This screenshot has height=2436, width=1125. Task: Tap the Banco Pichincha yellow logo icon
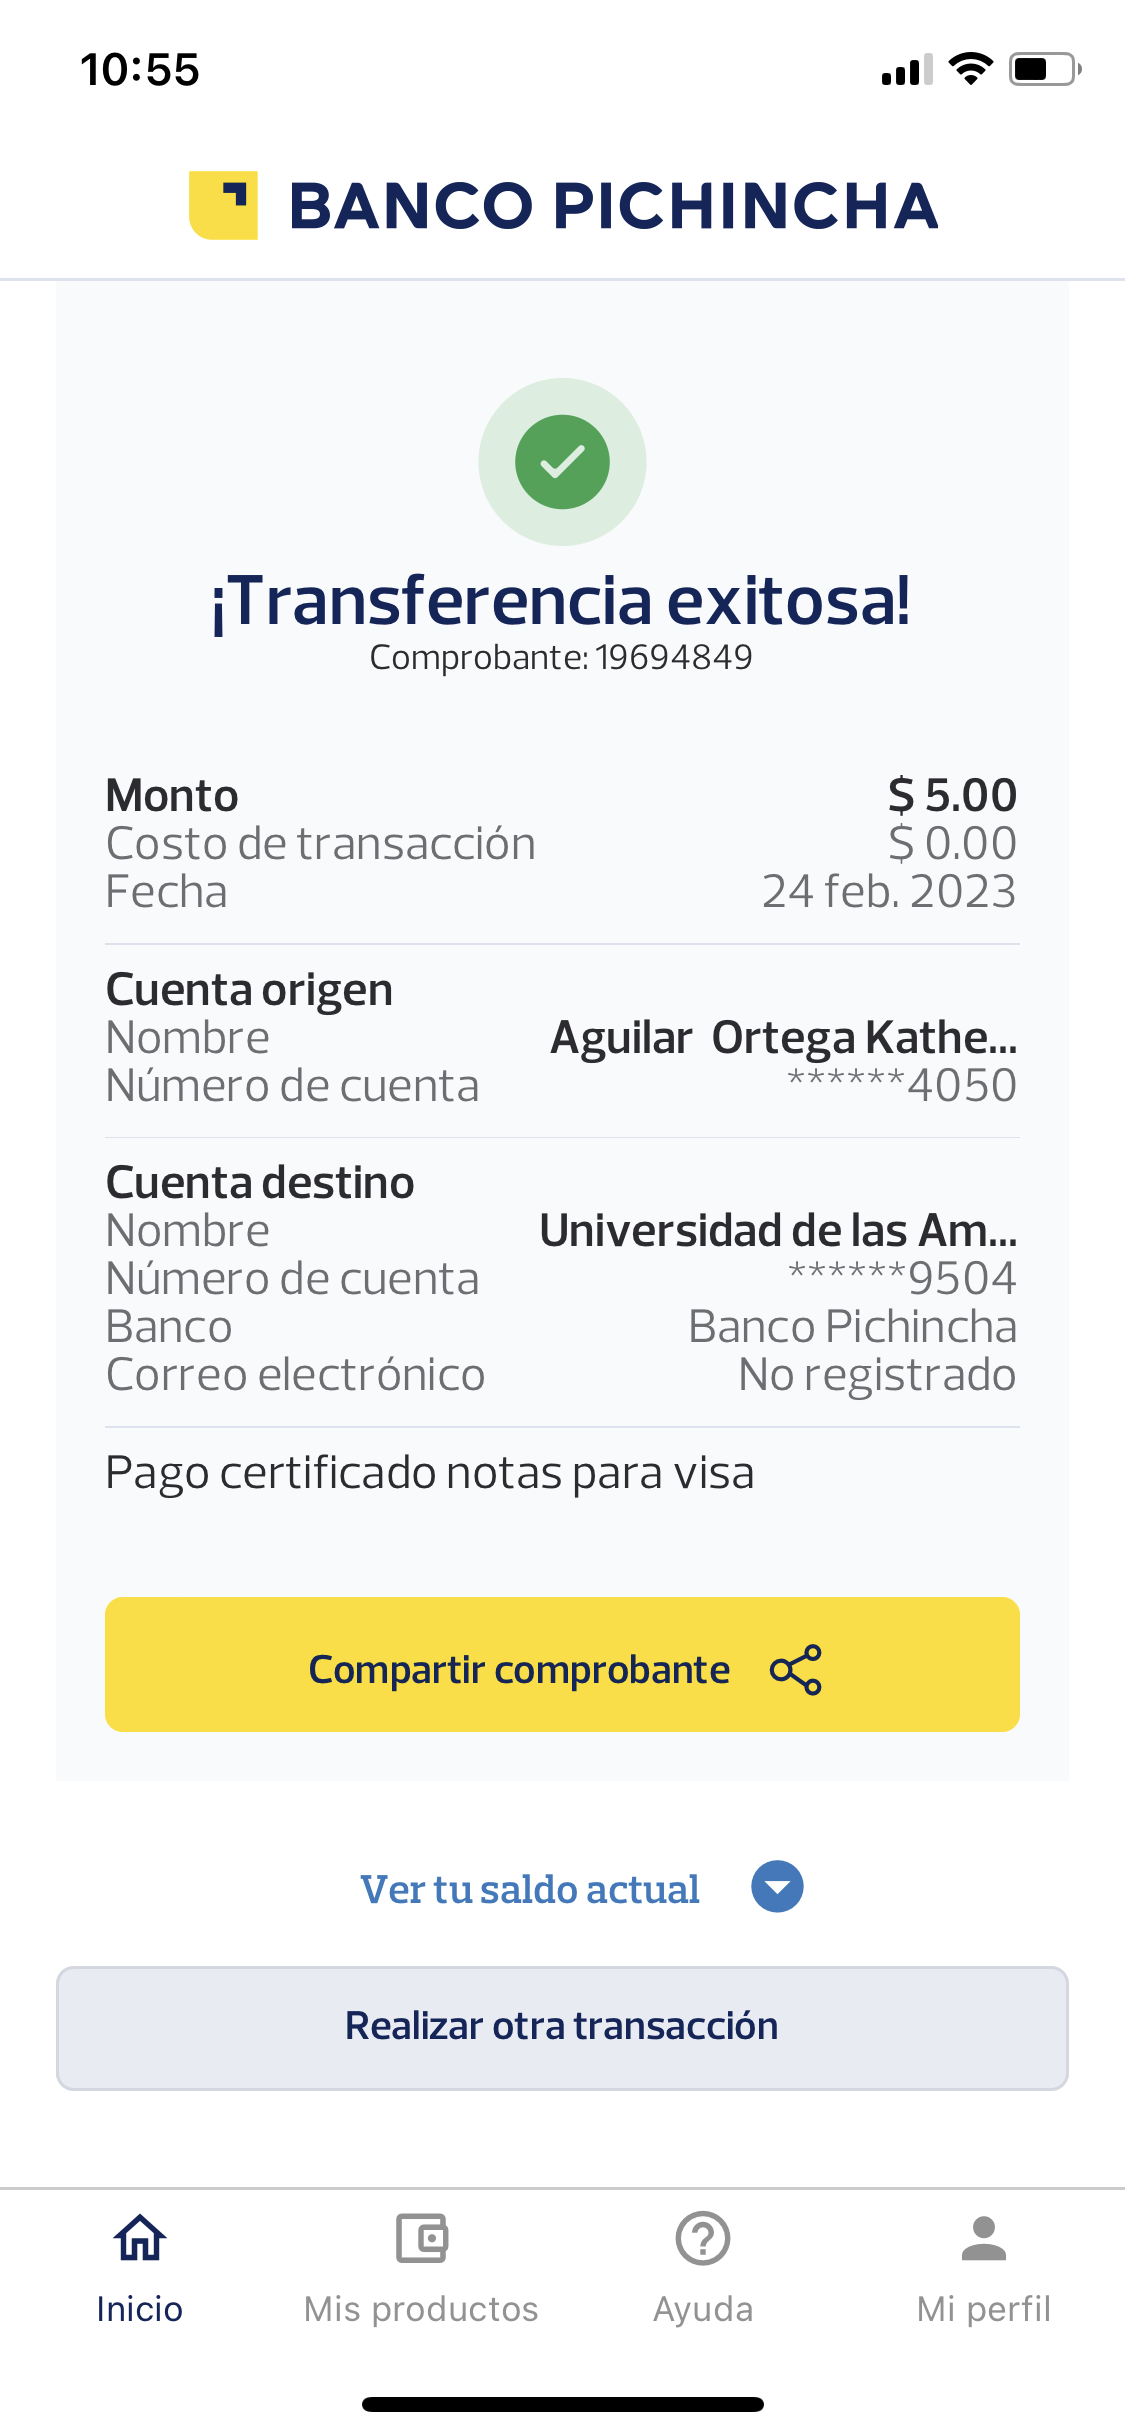tap(223, 205)
